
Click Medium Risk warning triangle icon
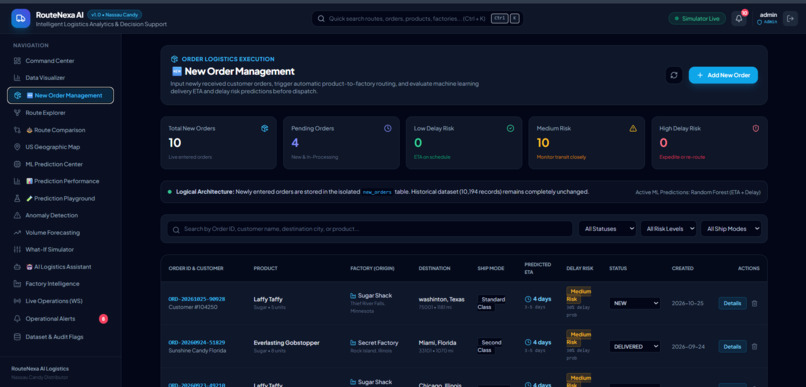tap(633, 128)
